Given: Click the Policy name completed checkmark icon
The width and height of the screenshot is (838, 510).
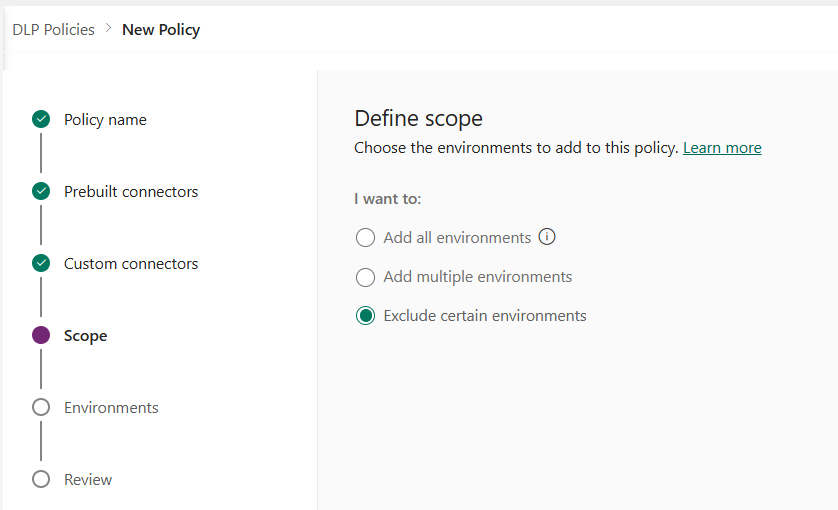Looking at the screenshot, I should (x=41, y=120).
